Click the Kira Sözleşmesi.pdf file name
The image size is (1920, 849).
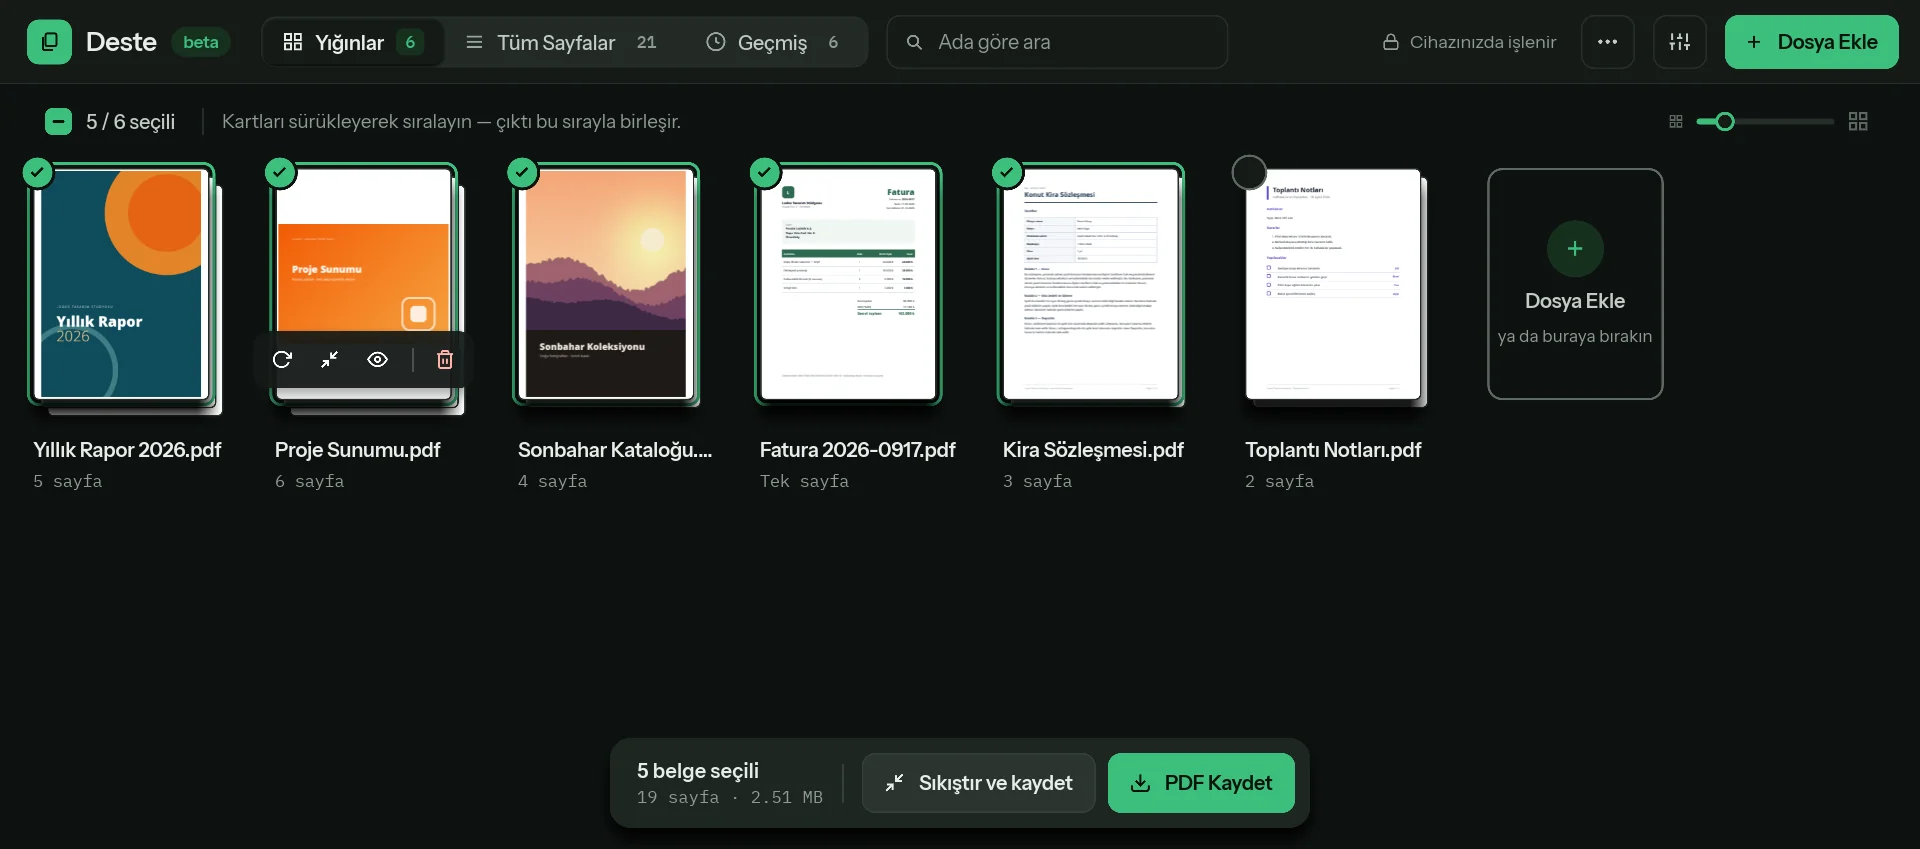[1093, 450]
